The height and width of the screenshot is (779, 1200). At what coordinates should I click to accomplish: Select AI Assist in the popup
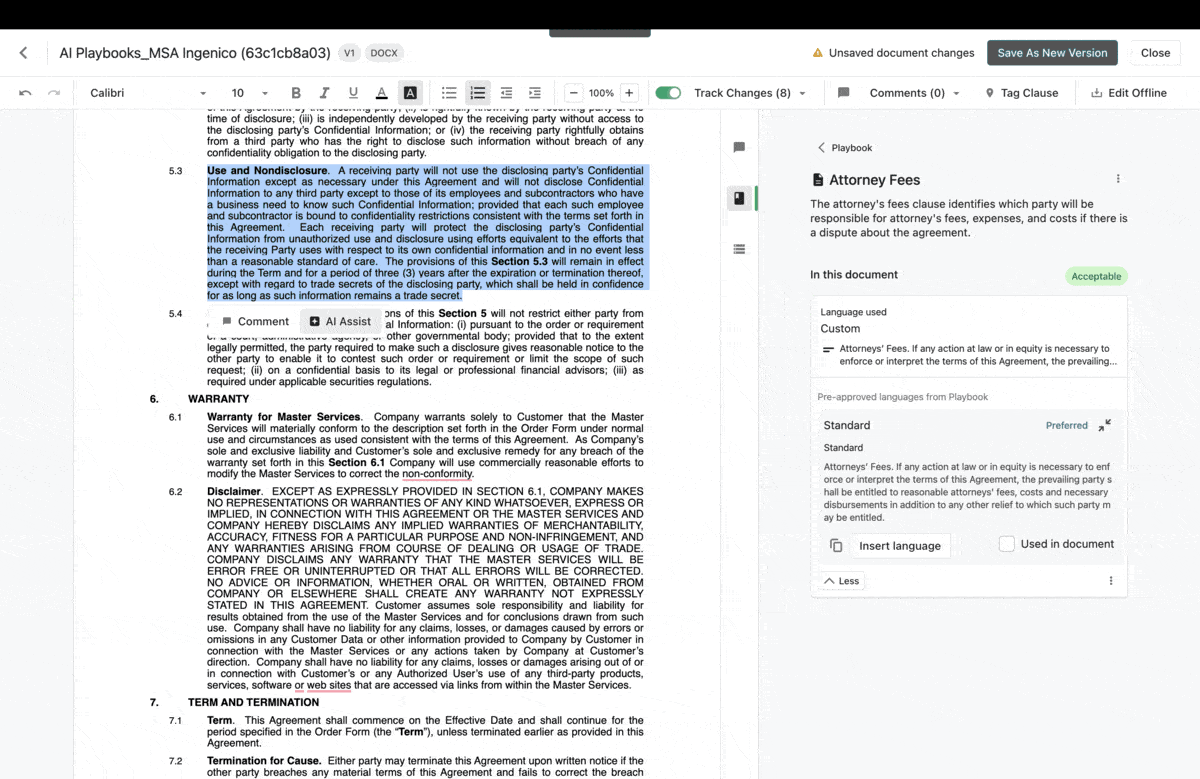coord(340,321)
